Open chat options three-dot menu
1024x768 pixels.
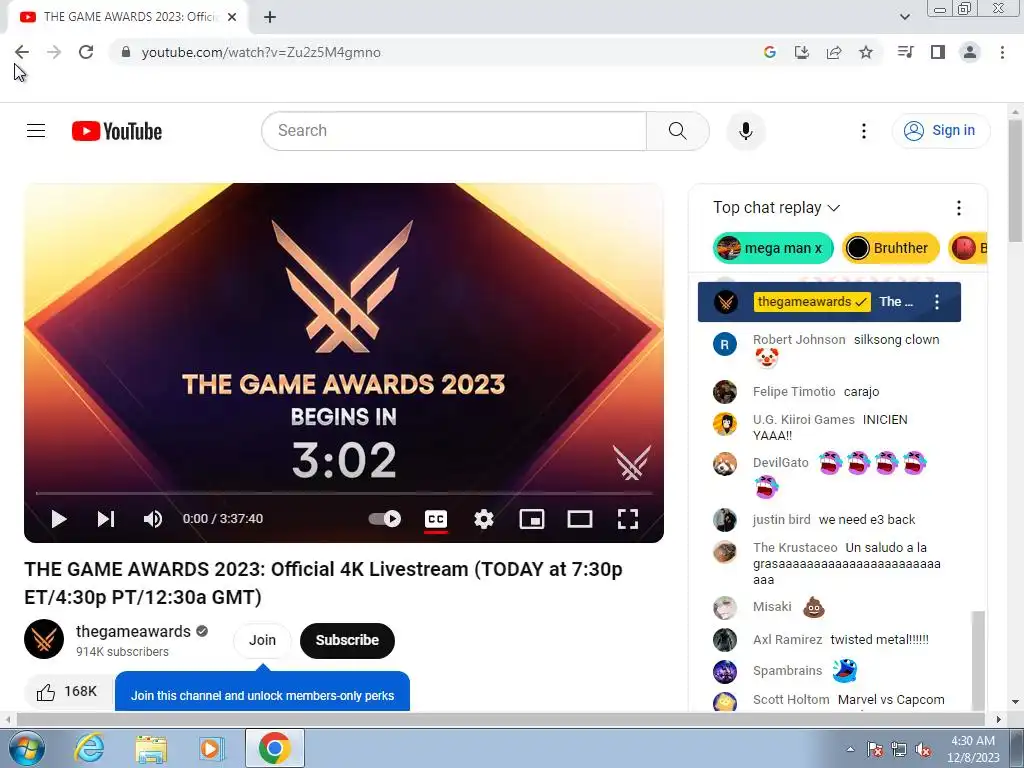point(958,208)
